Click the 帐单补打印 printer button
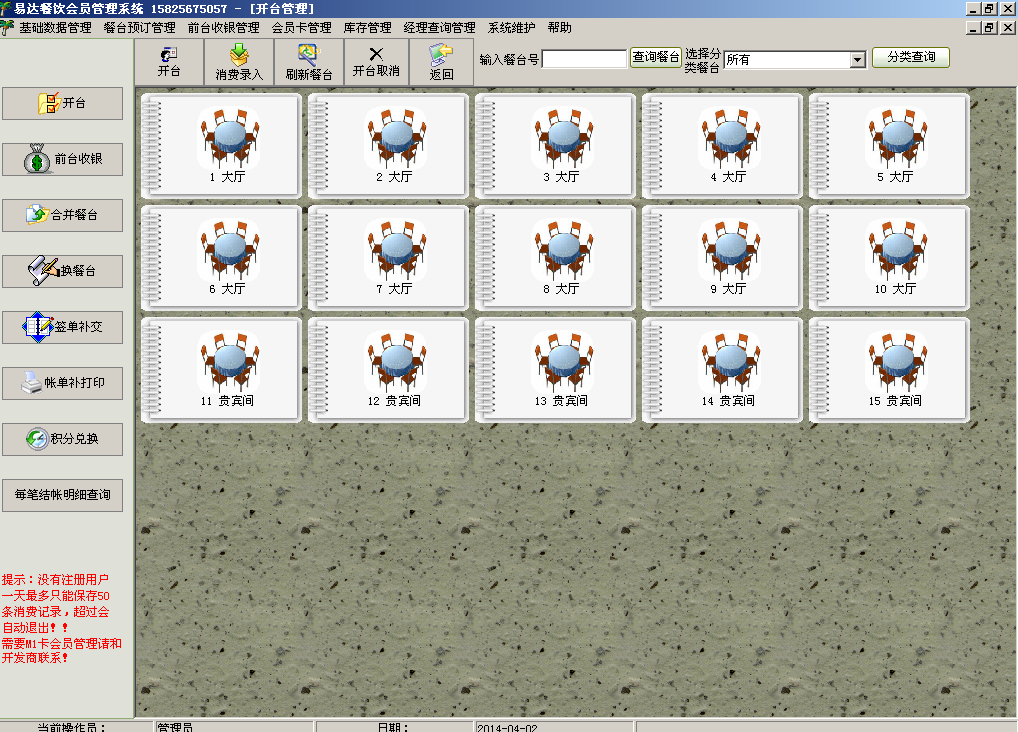This screenshot has width=1018, height=732. pyautogui.click(x=62, y=383)
